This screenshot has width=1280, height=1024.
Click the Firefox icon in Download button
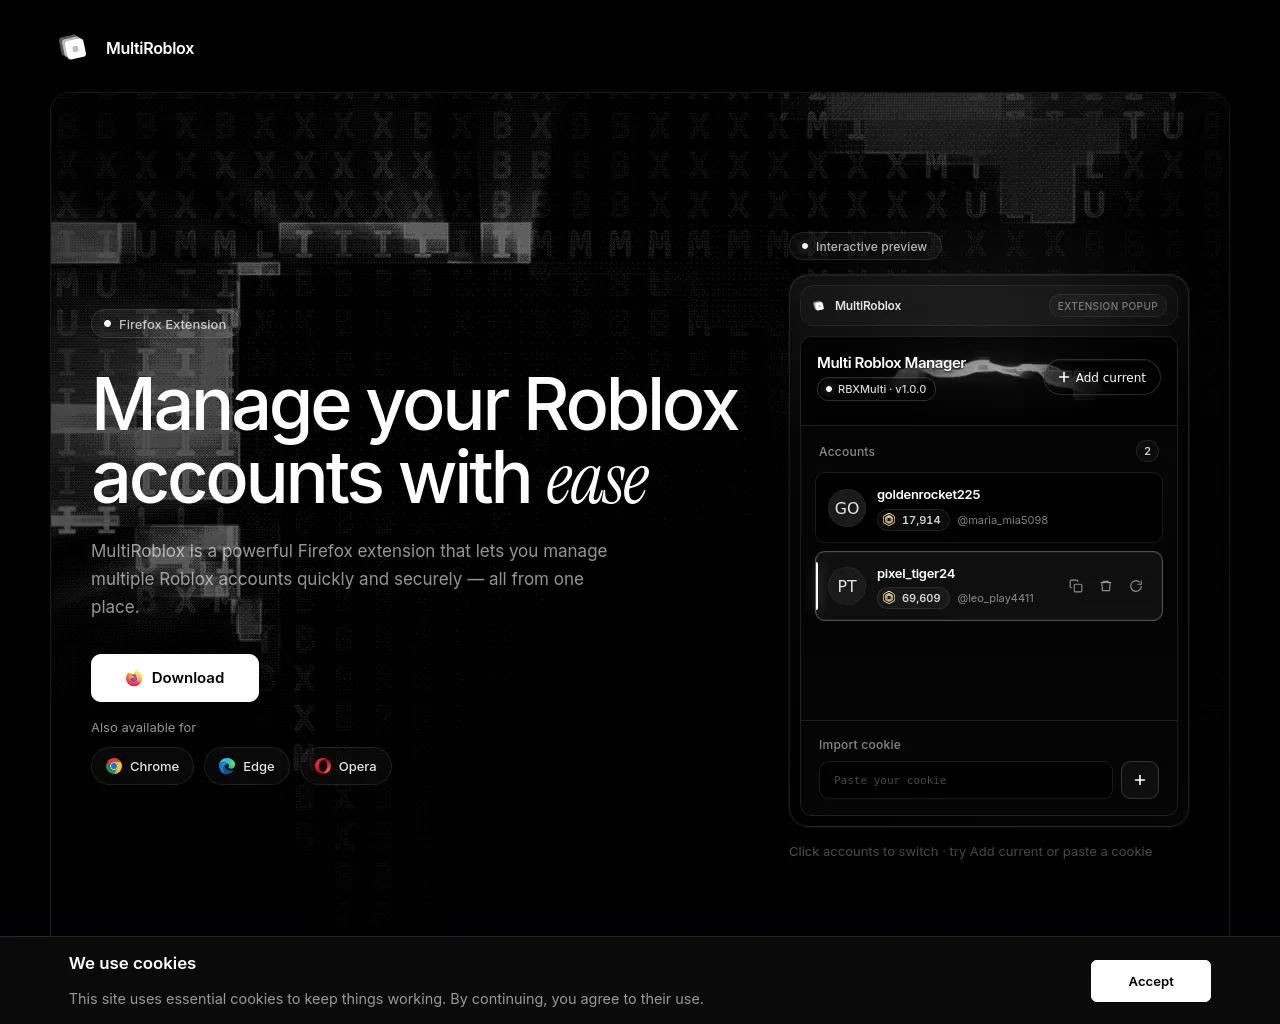coord(134,678)
